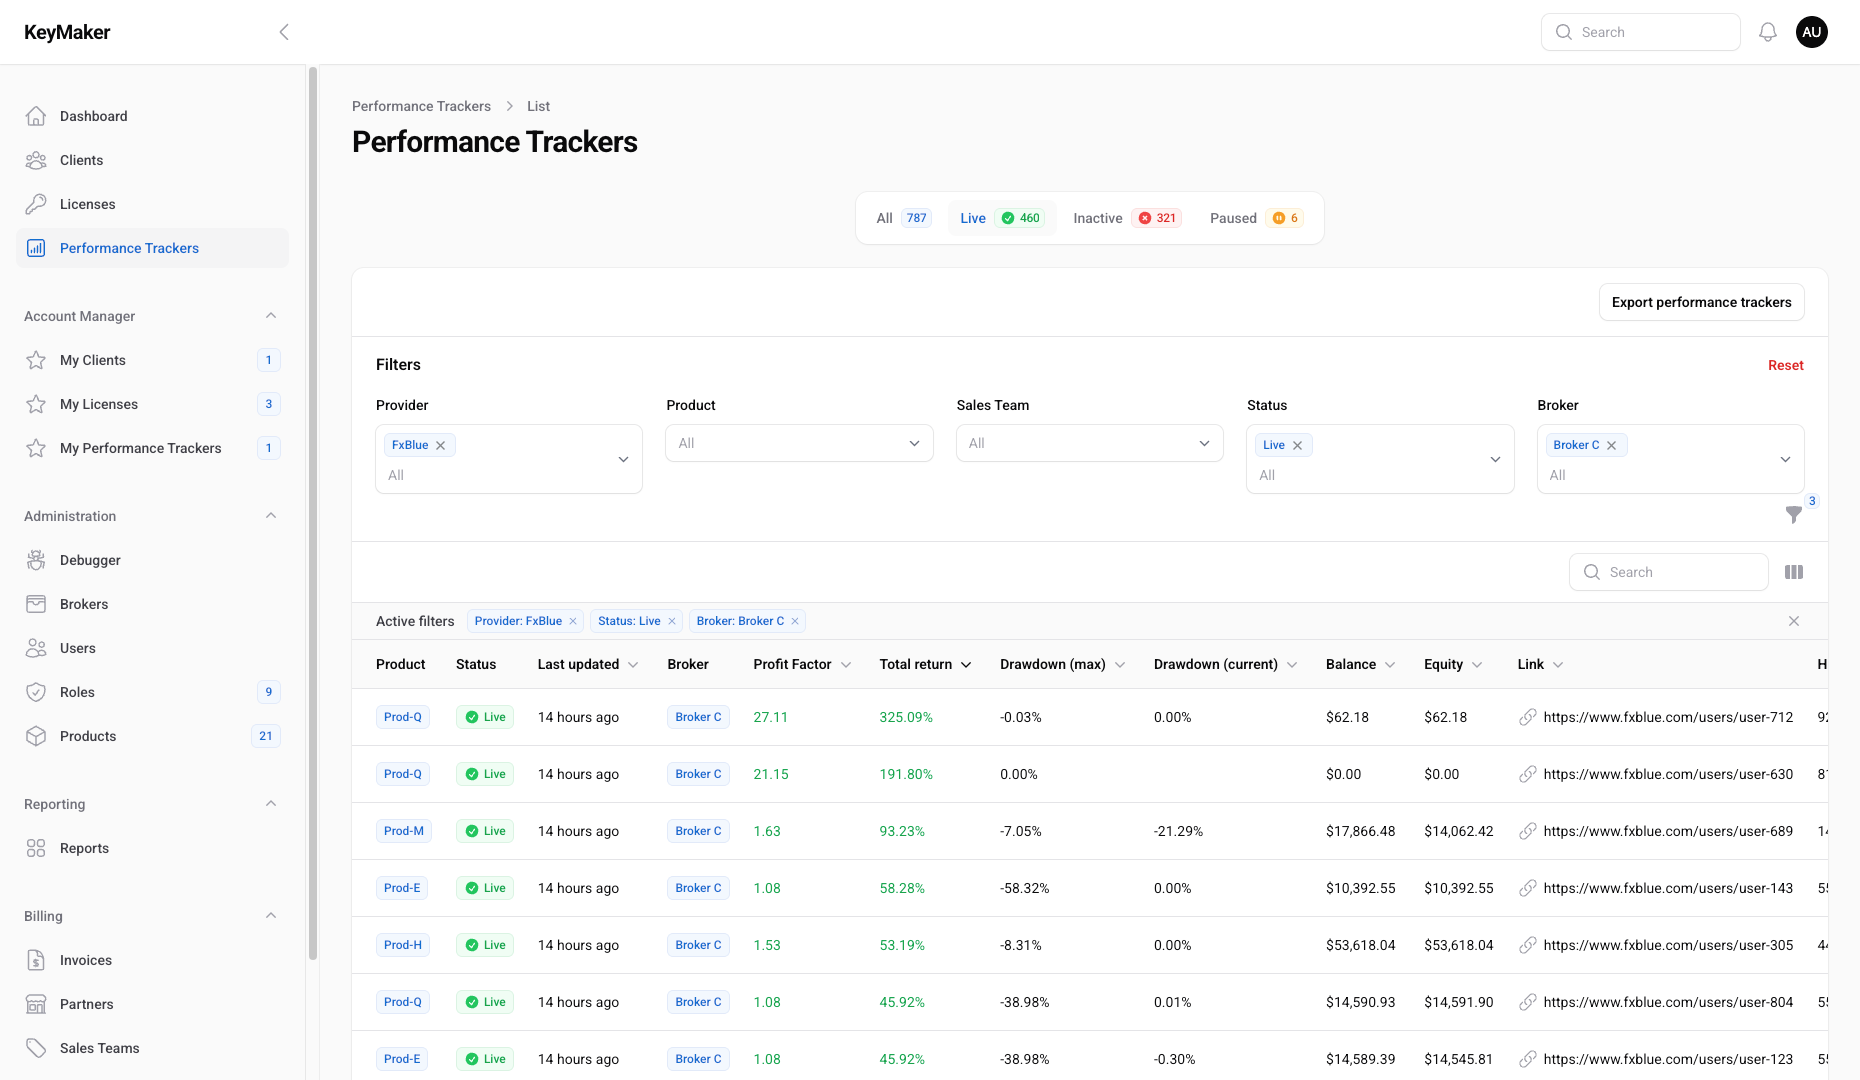Open the Brokers admin page
This screenshot has width=1860, height=1080.
pyautogui.click(x=152, y=604)
